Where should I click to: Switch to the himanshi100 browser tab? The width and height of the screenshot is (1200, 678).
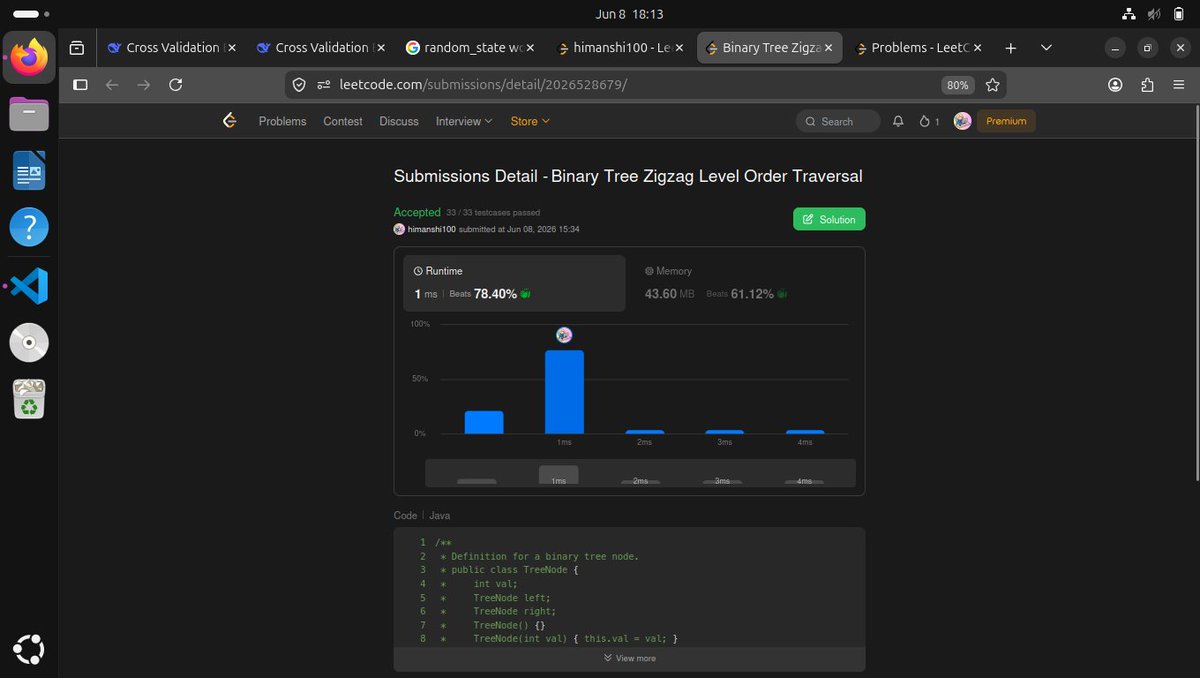[x=618, y=48]
